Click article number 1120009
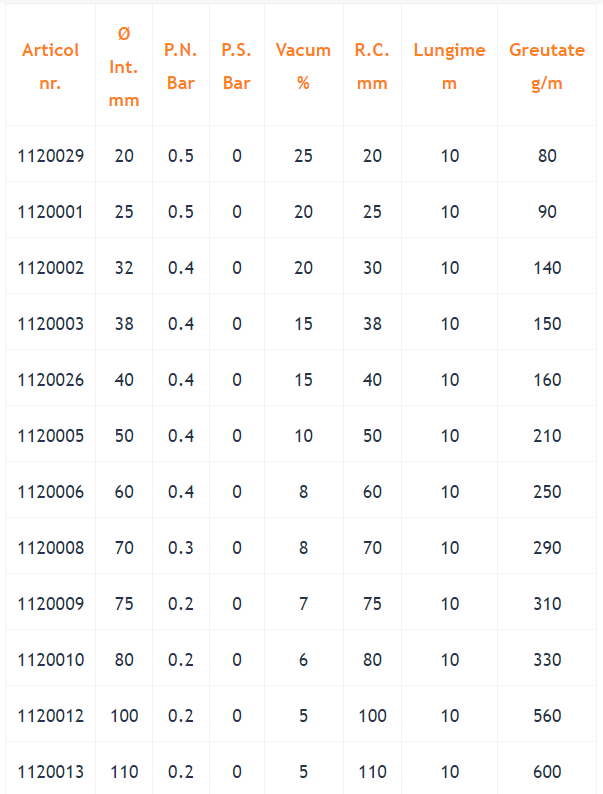The image size is (603, 794). (x=51, y=604)
